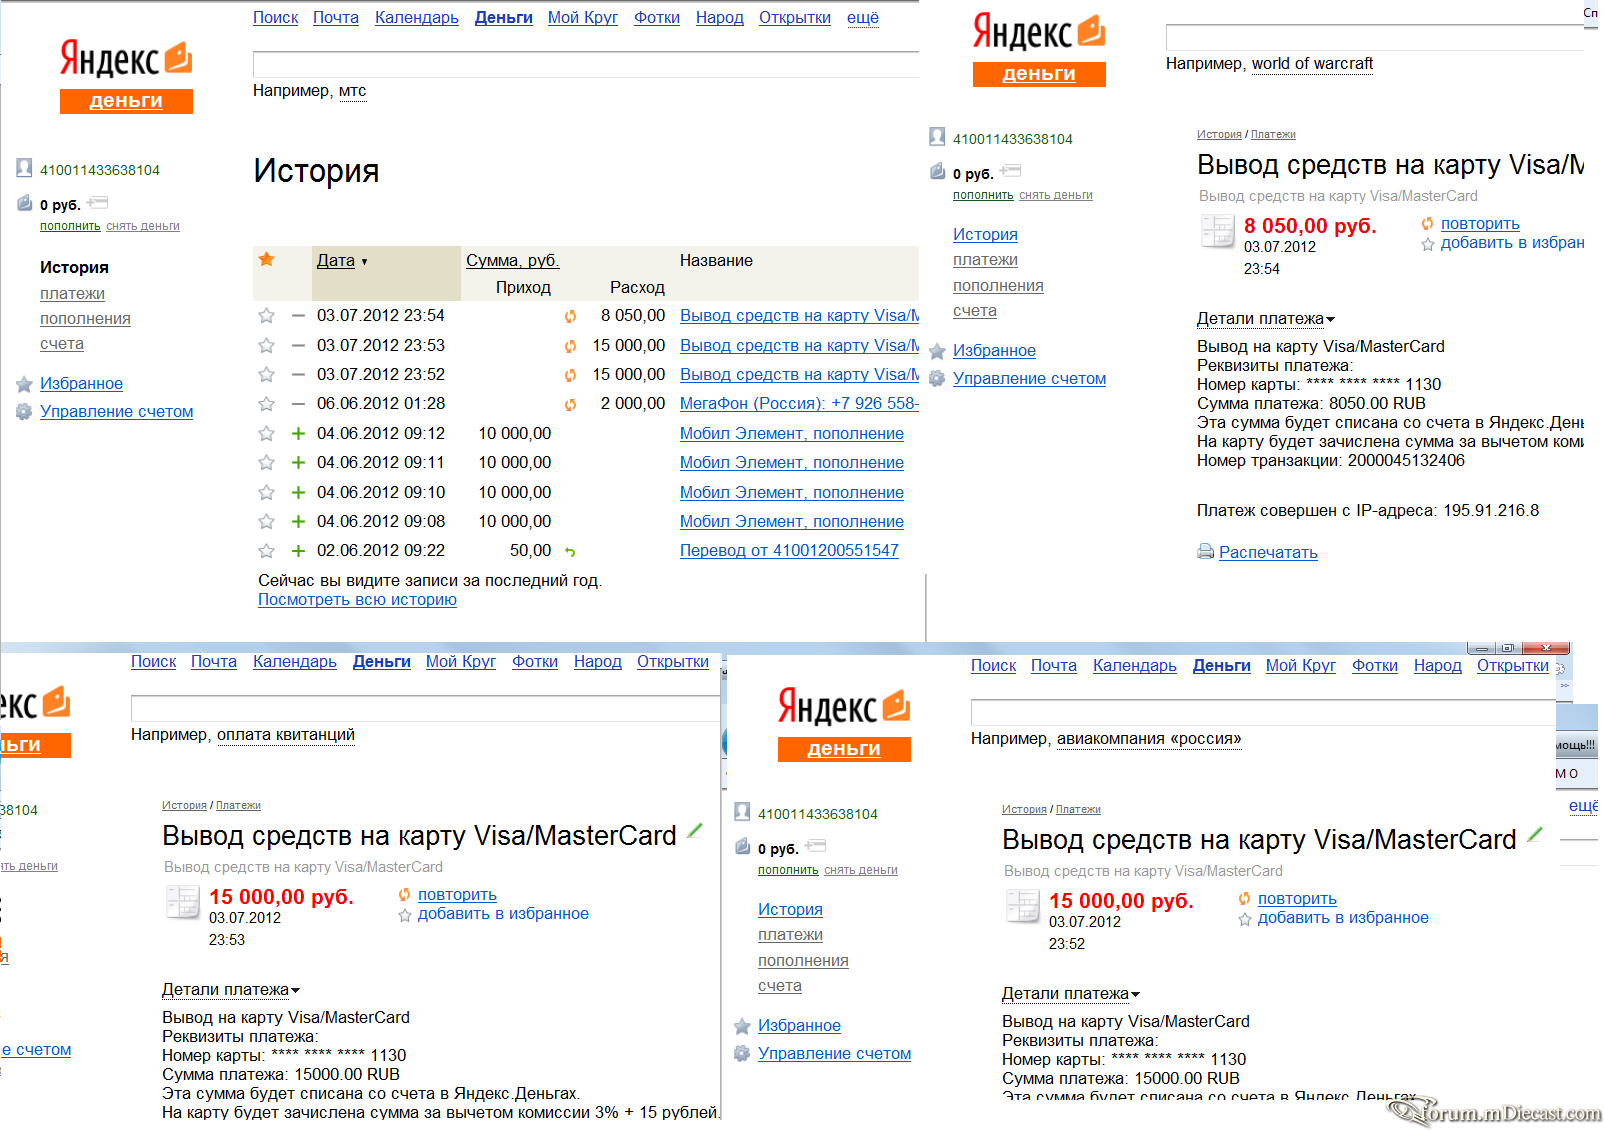The height and width of the screenshot is (1130, 1604).
Task: Click снять деньги on the 8 050,00 page
Action: (1056, 196)
